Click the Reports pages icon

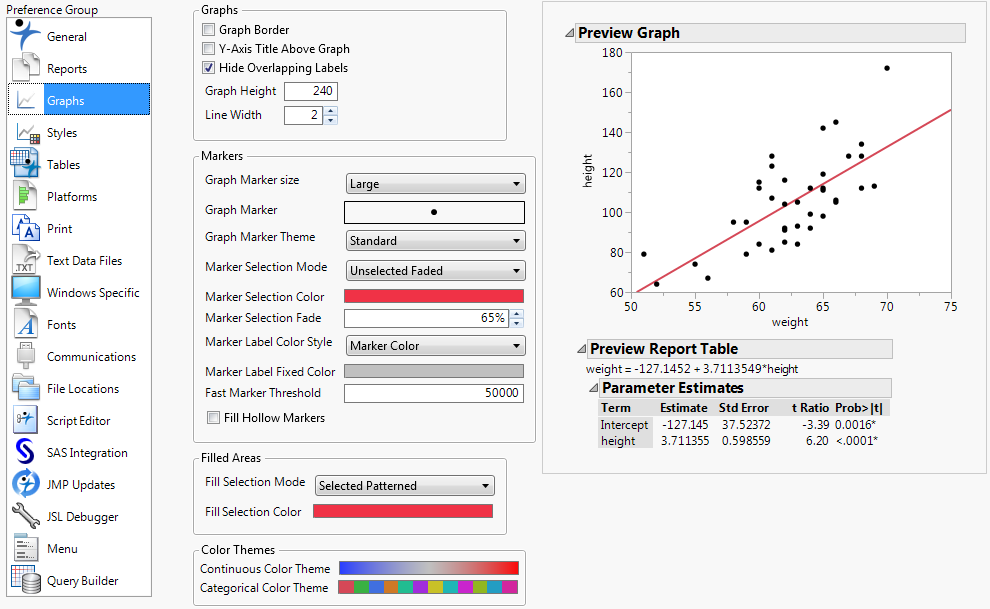25,68
